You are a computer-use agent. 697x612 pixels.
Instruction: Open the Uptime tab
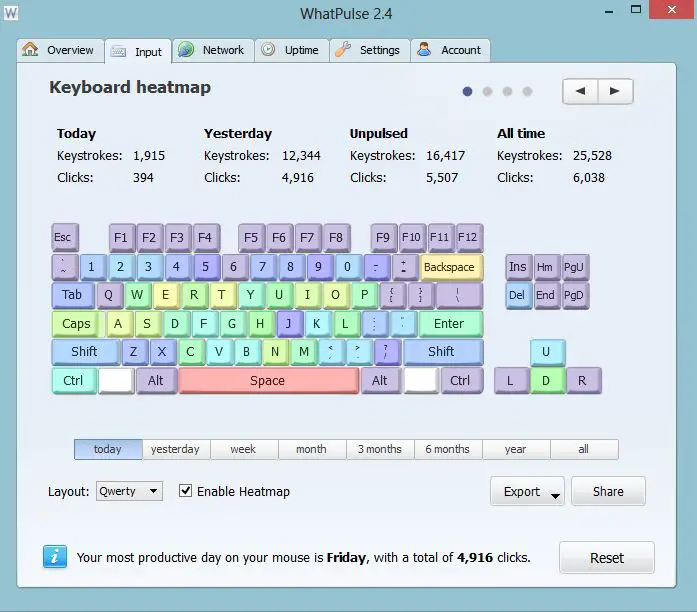coord(292,50)
